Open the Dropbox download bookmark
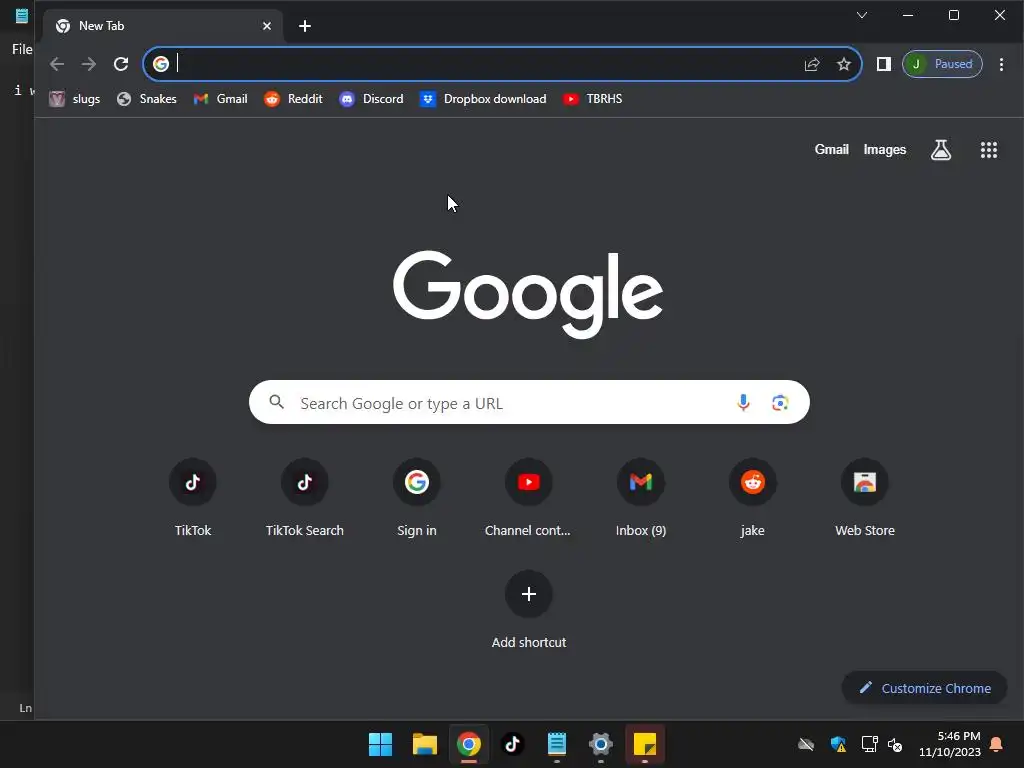This screenshot has height=768, width=1024. (483, 99)
